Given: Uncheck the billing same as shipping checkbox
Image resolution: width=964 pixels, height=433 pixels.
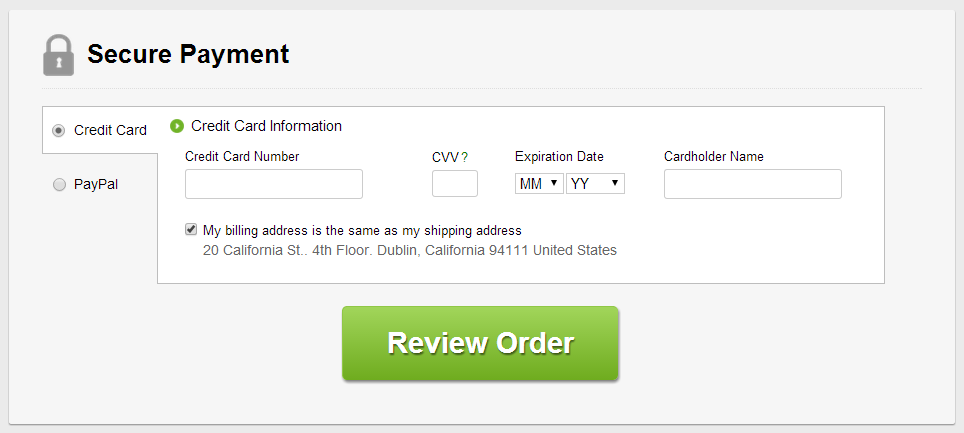Looking at the screenshot, I should 191,230.
